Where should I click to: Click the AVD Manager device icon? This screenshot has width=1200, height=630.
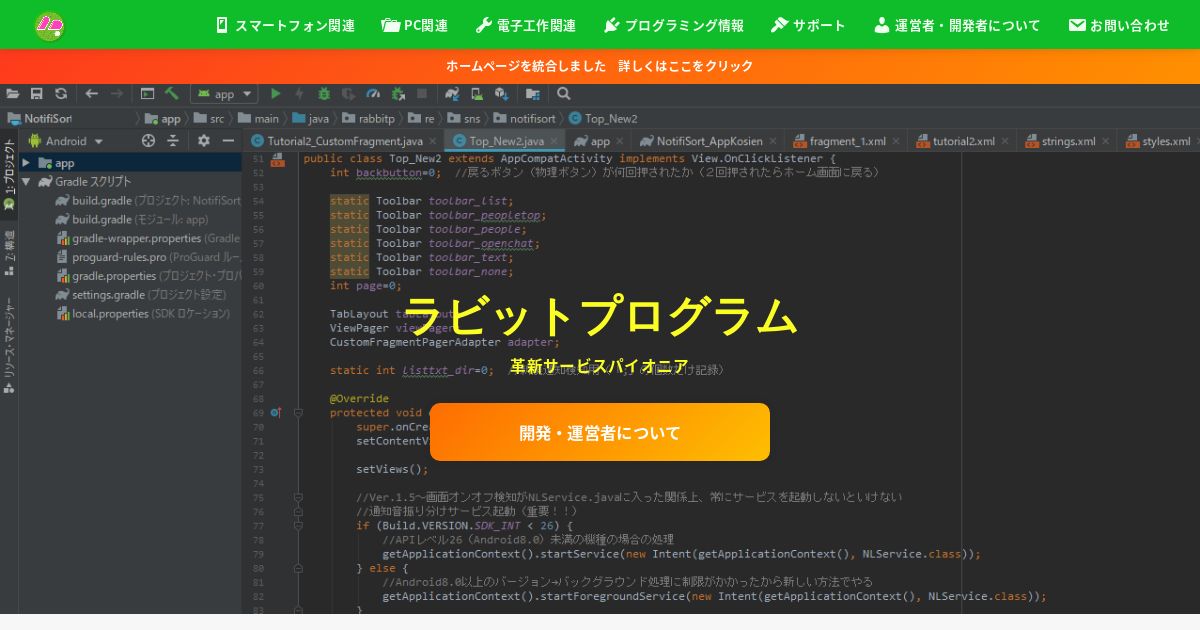coord(477,94)
